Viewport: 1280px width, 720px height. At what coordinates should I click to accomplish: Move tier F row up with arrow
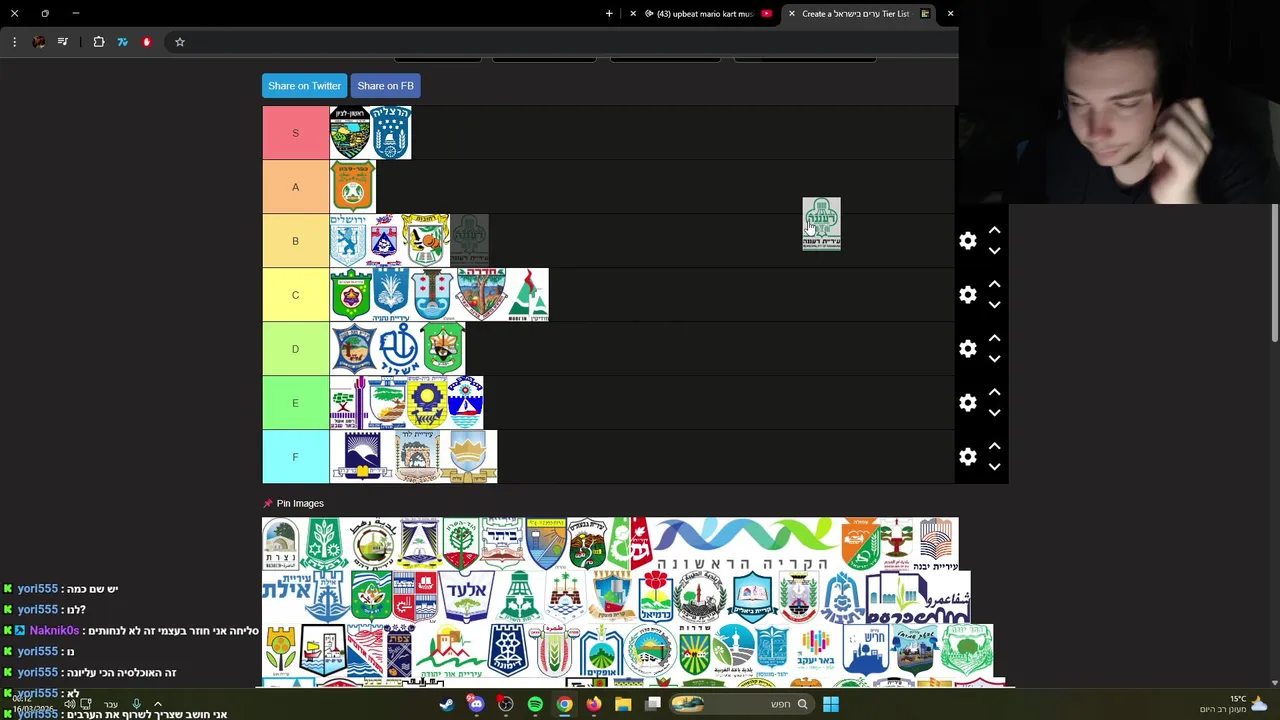tap(994, 446)
